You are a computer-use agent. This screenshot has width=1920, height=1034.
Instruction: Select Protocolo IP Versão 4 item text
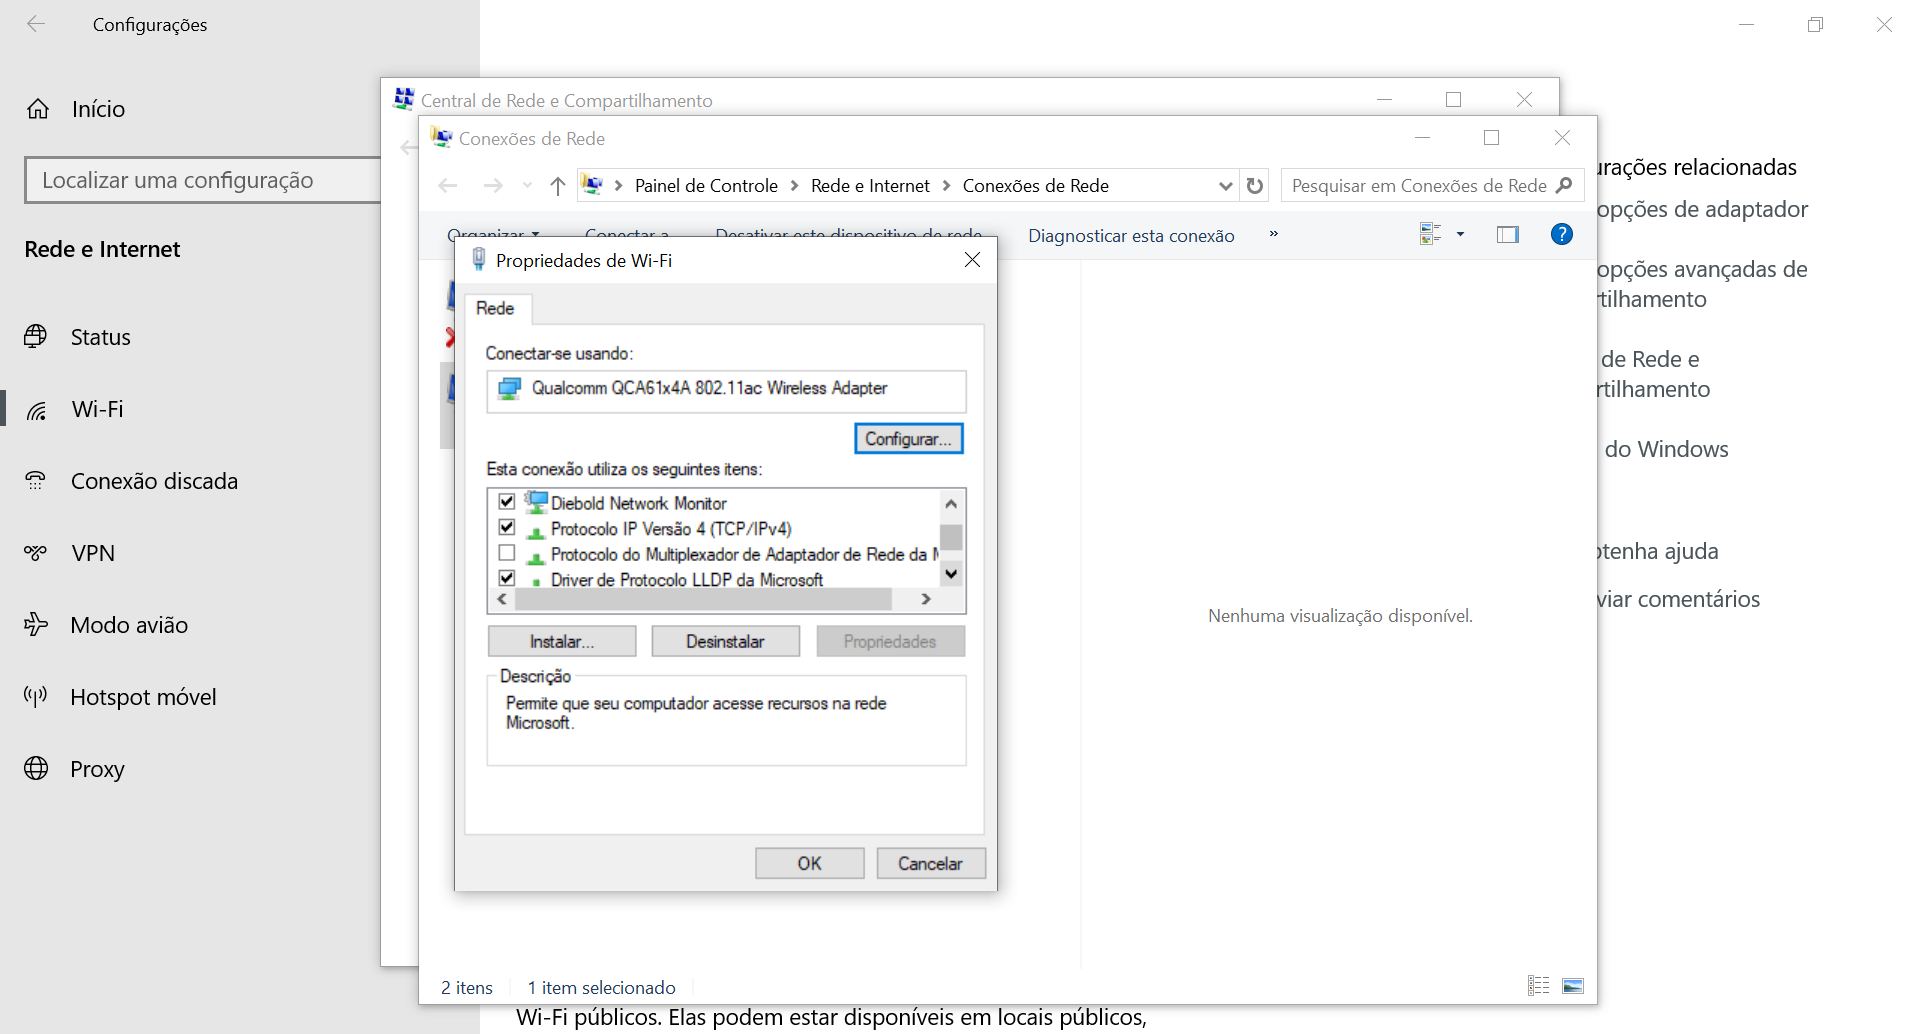(x=671, y=529)
